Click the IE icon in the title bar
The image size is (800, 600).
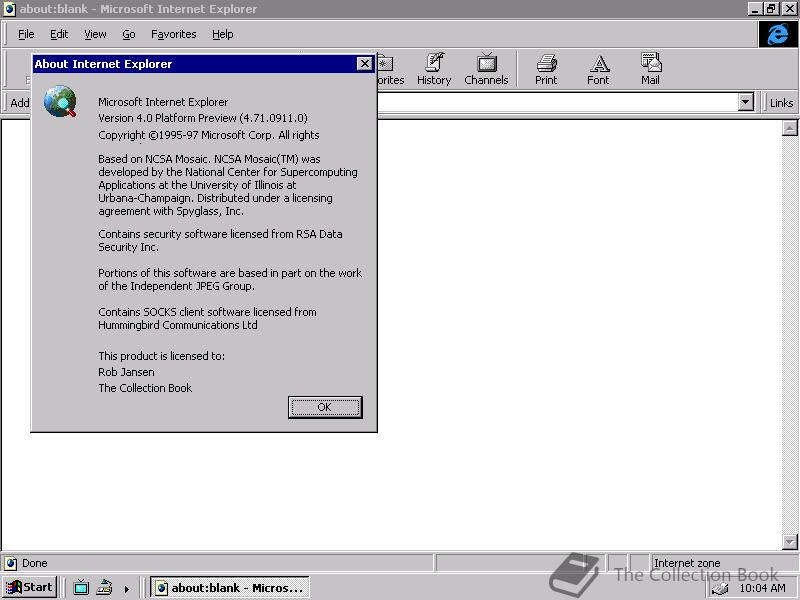point(9,9)
